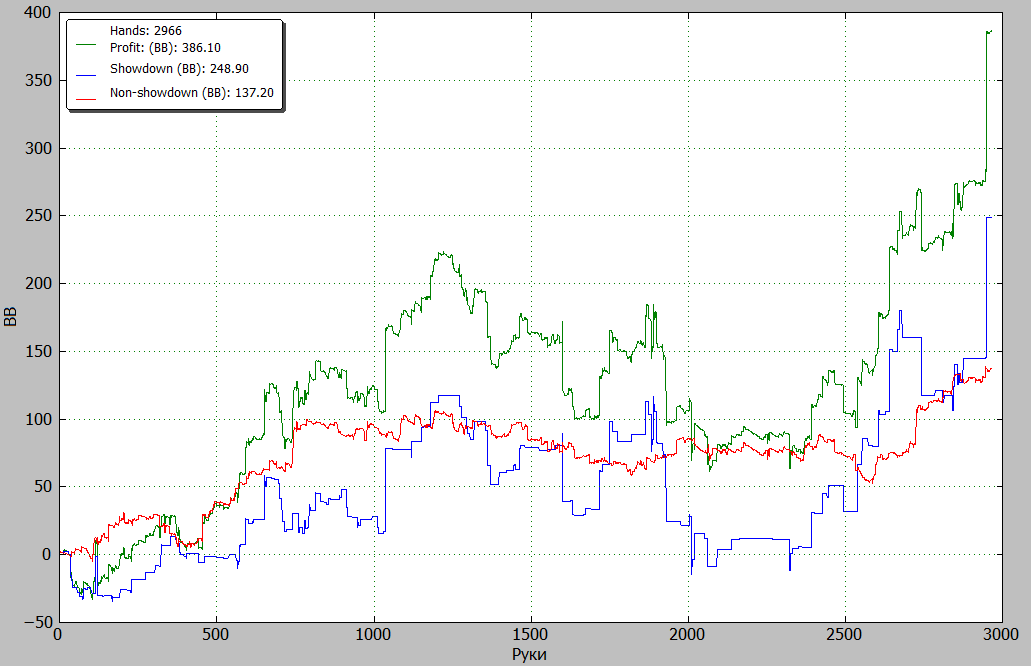Click the Non-showdown (BB): 137.20 legend label

[x=191, y=93]
